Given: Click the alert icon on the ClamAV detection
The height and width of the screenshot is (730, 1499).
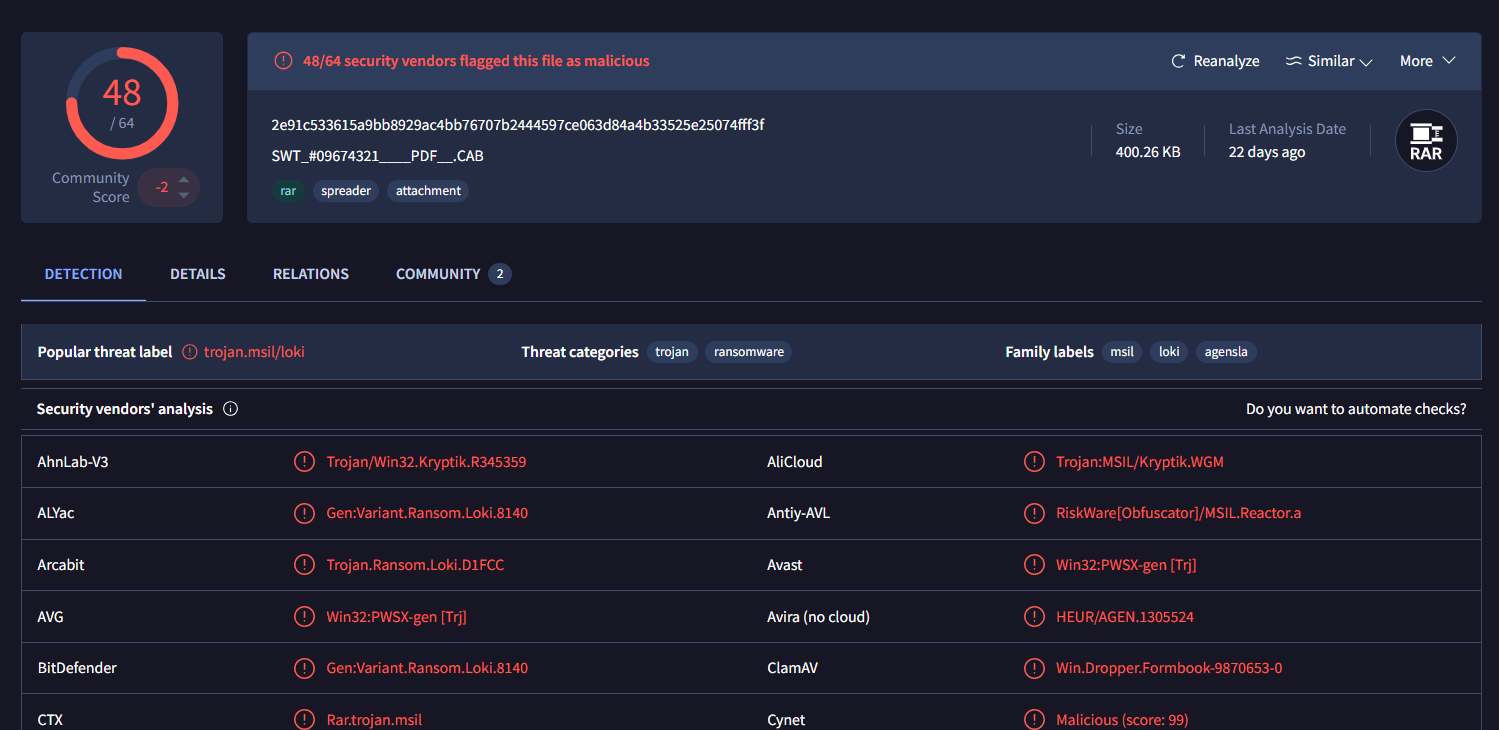Looking at the screenshot, I should click(x=1034, y=668).
